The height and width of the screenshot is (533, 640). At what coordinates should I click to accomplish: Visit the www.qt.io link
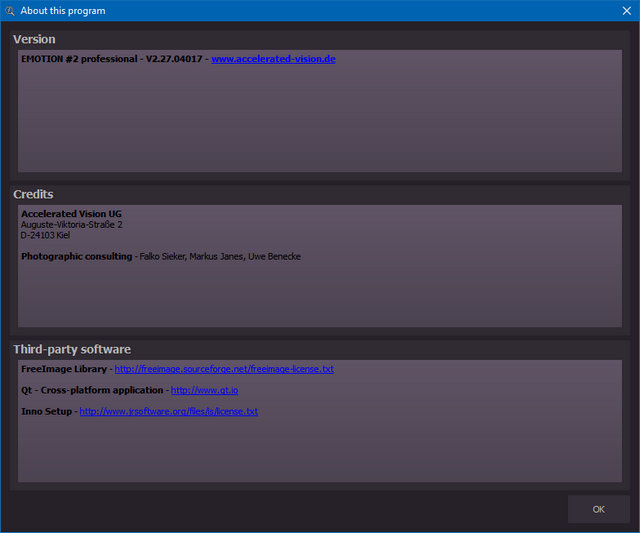click(204, 390)
